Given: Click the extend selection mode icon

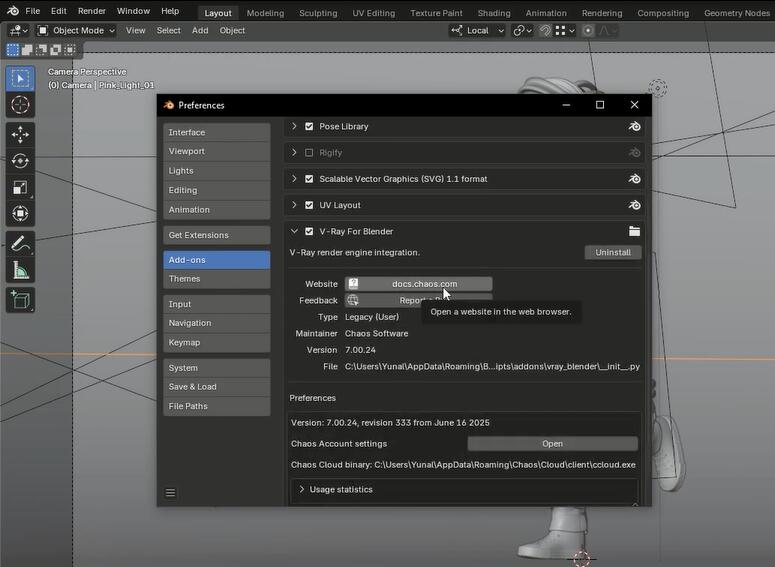Looking at the screenshot, I should [x=27, y=49].
